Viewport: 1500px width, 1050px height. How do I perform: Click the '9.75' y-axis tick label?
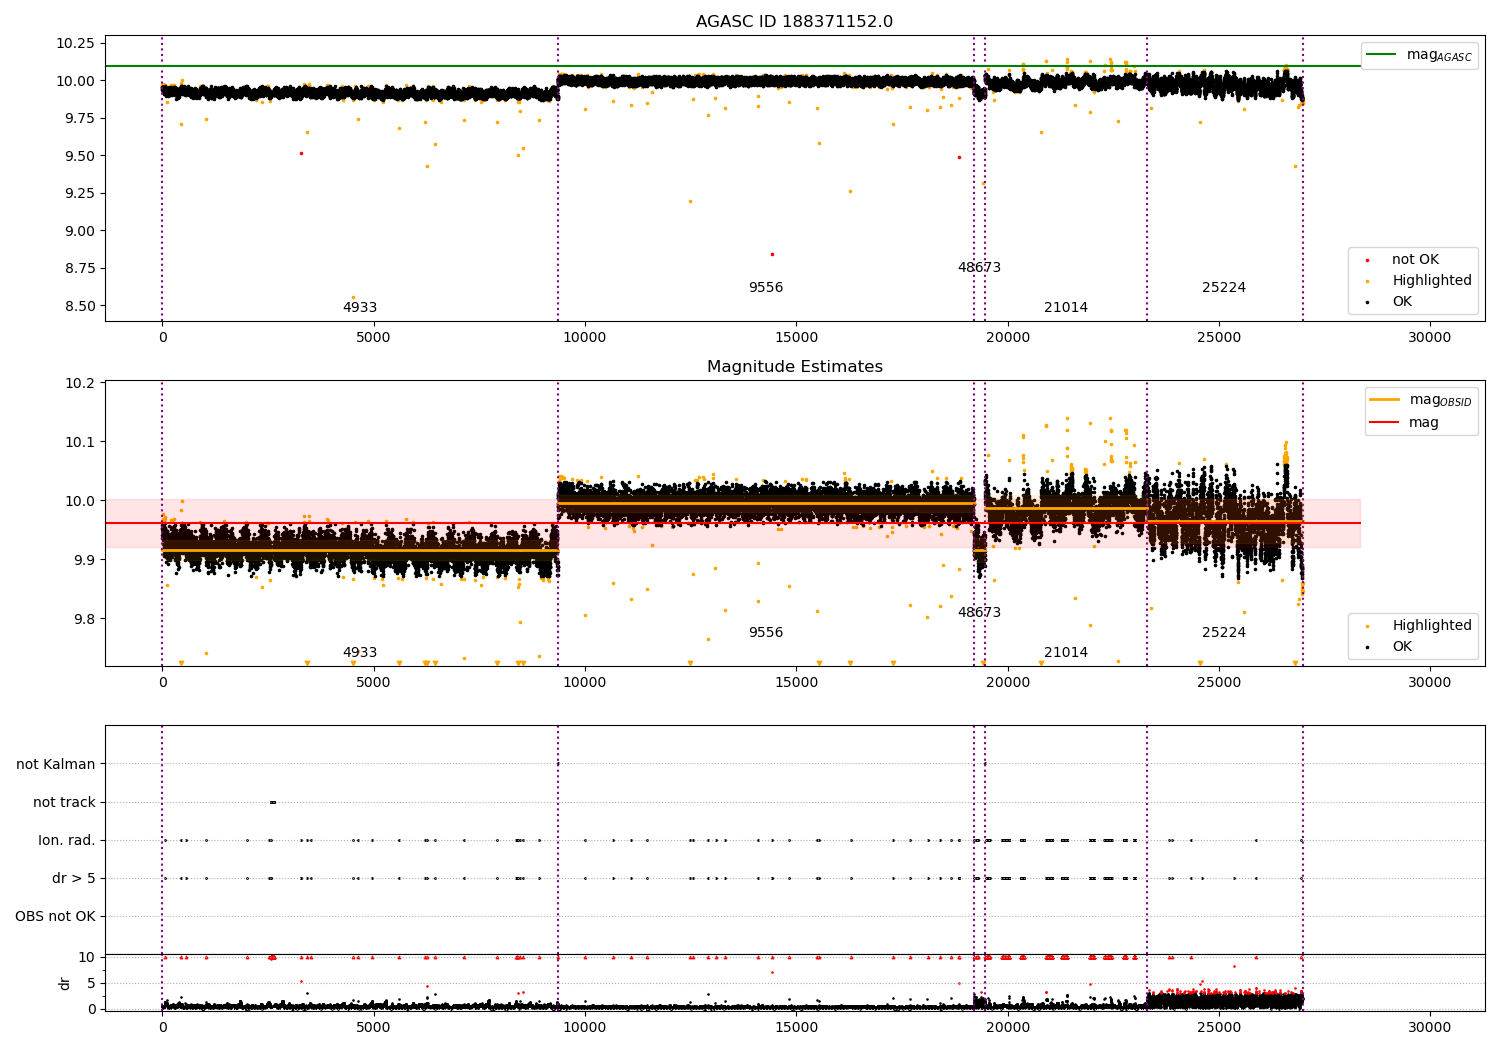click(79, 118)
